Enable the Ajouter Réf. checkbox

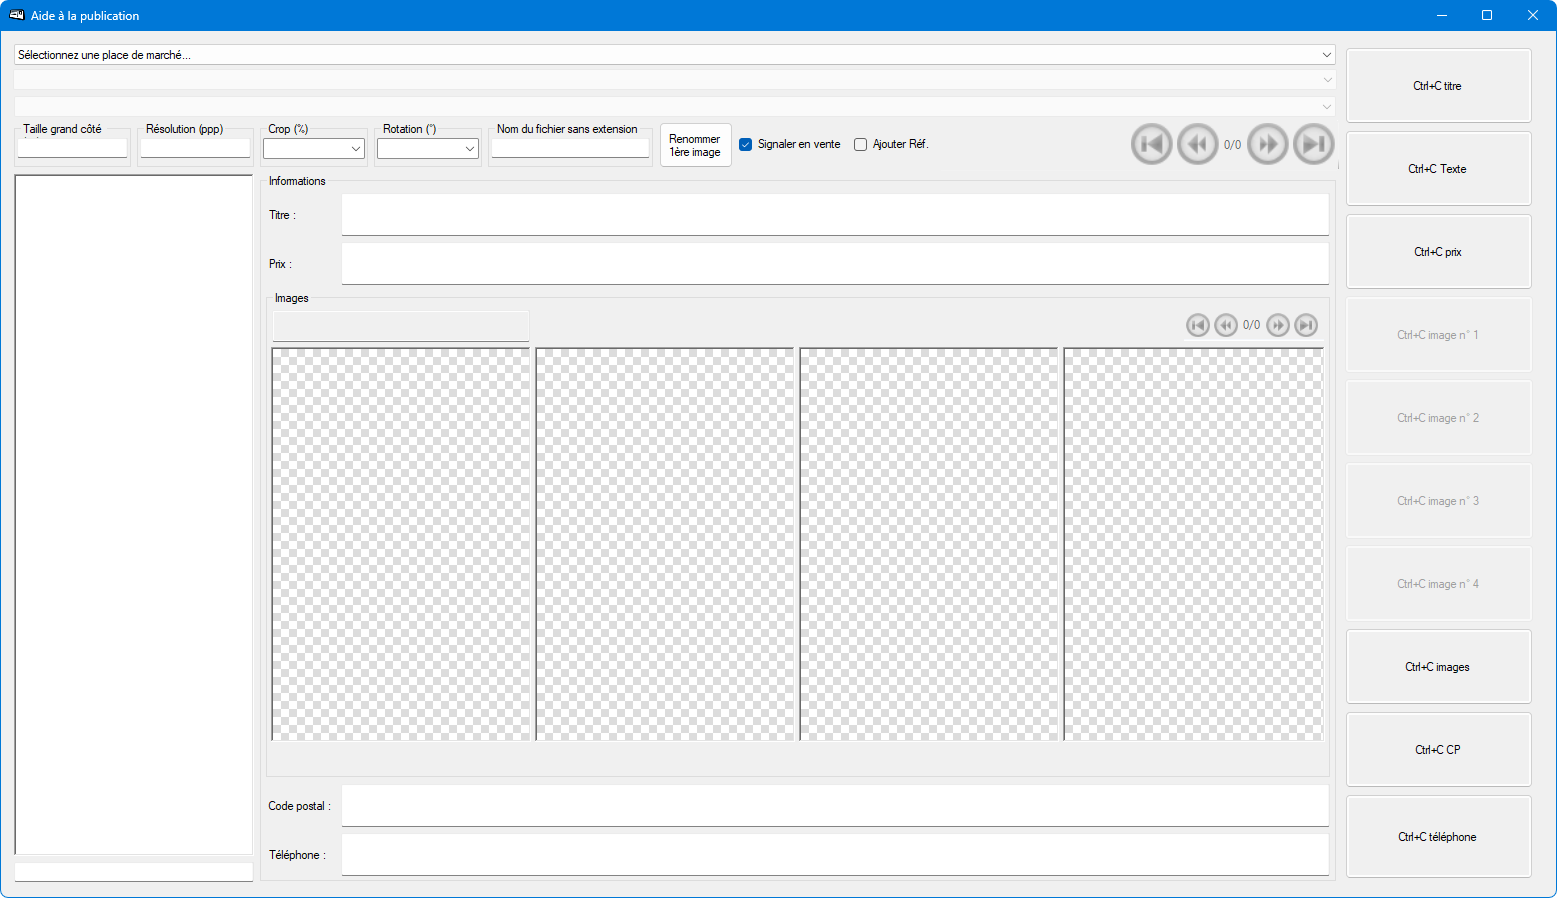point(860,144)
